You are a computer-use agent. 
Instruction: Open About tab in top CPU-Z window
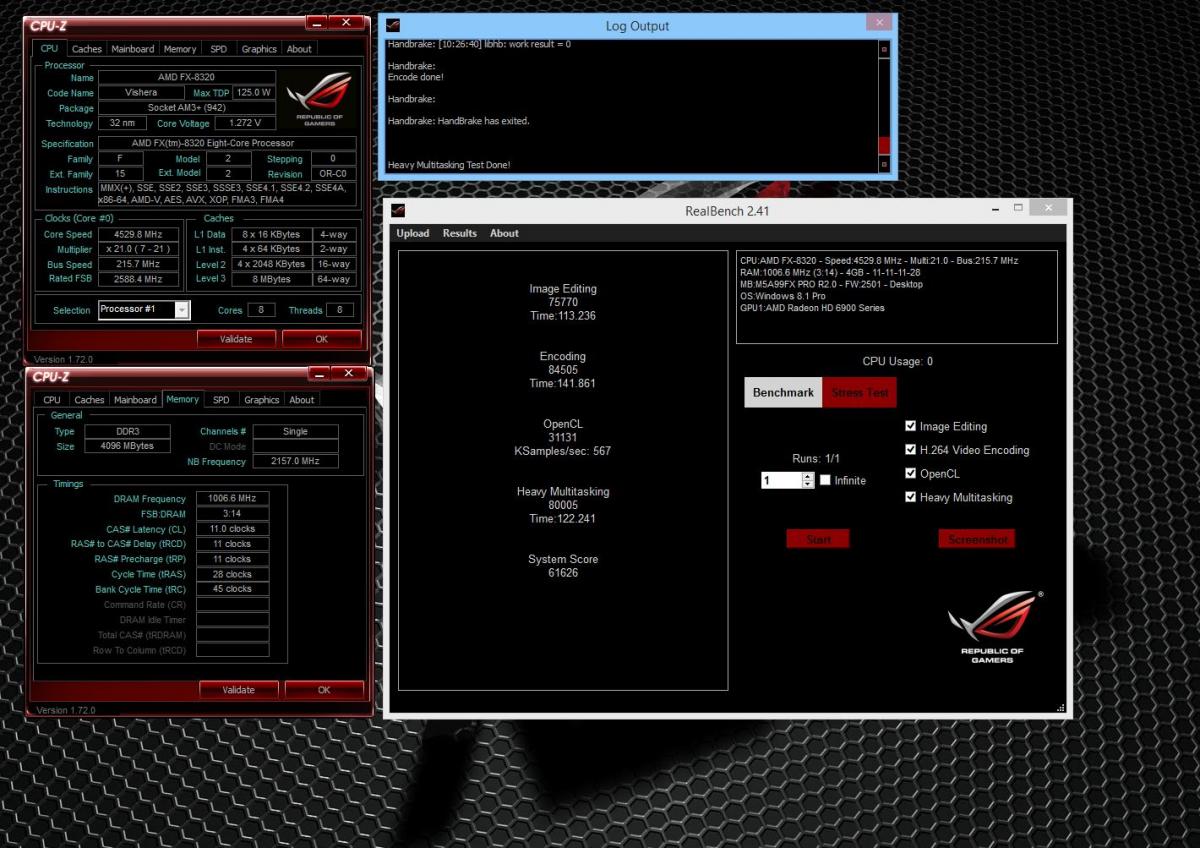click(299, 49)
